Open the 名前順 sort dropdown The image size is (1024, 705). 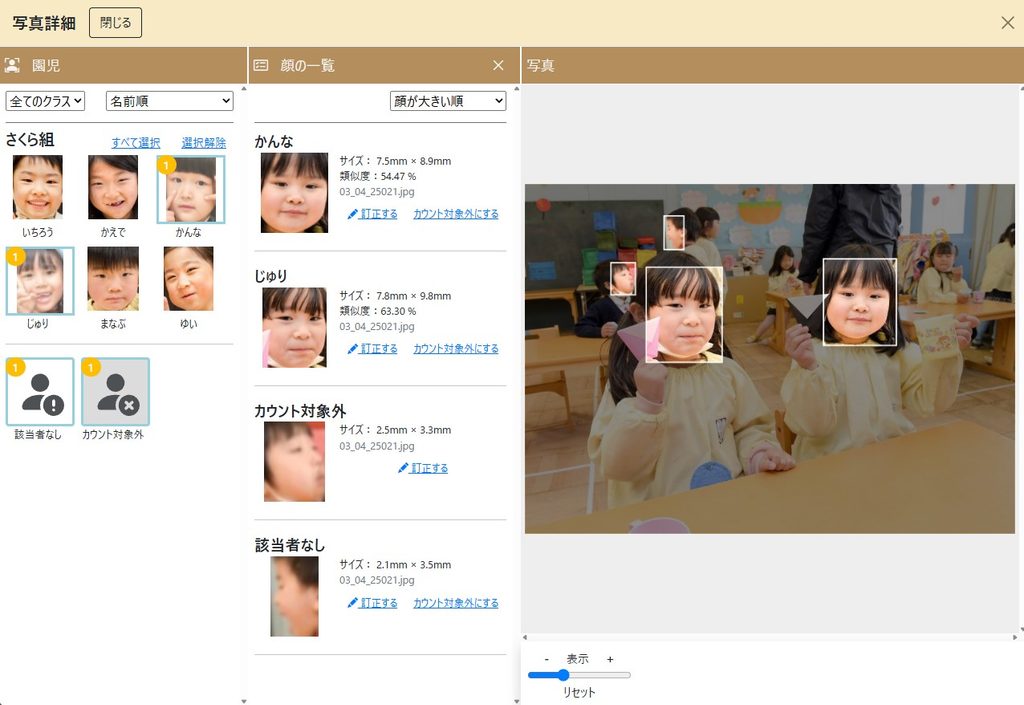pyautogui.click(x=169, y=101)
